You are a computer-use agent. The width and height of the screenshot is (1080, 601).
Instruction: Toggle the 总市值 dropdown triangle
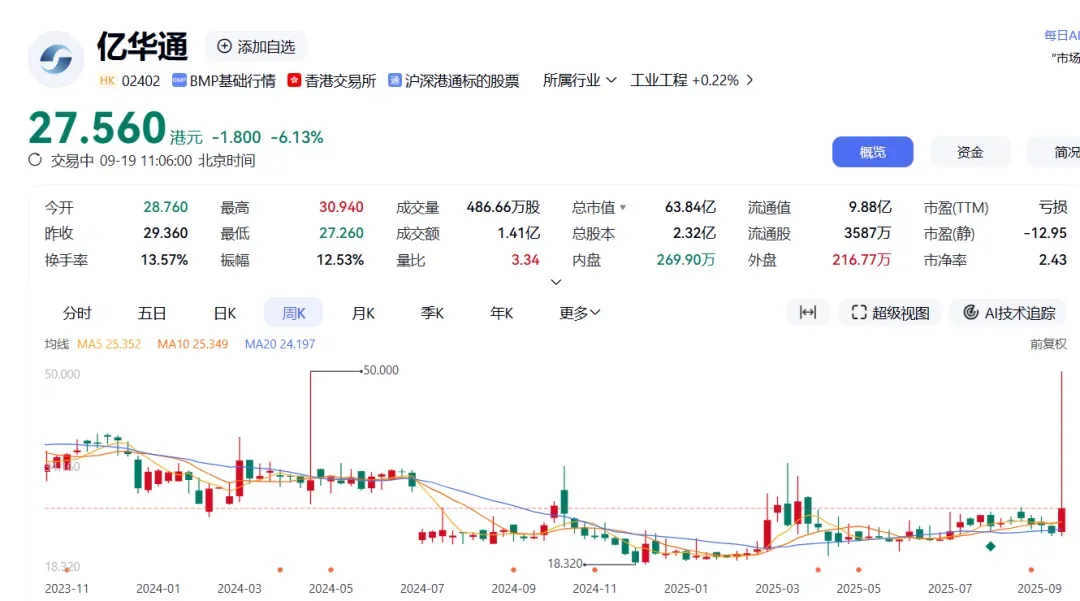623,207
